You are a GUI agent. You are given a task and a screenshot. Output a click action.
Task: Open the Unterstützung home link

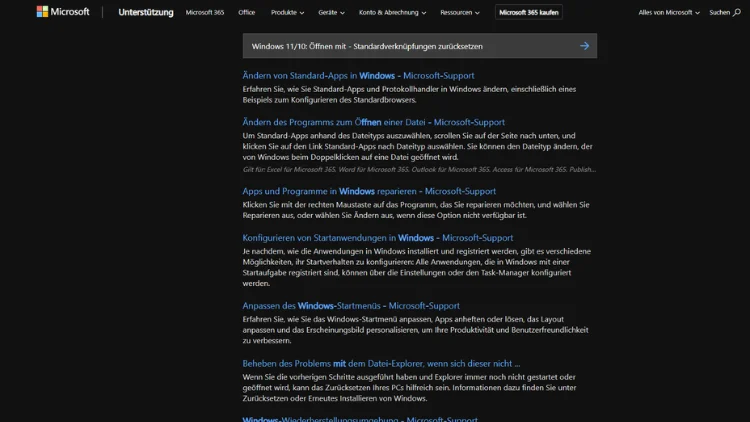(x=146, y=12)
